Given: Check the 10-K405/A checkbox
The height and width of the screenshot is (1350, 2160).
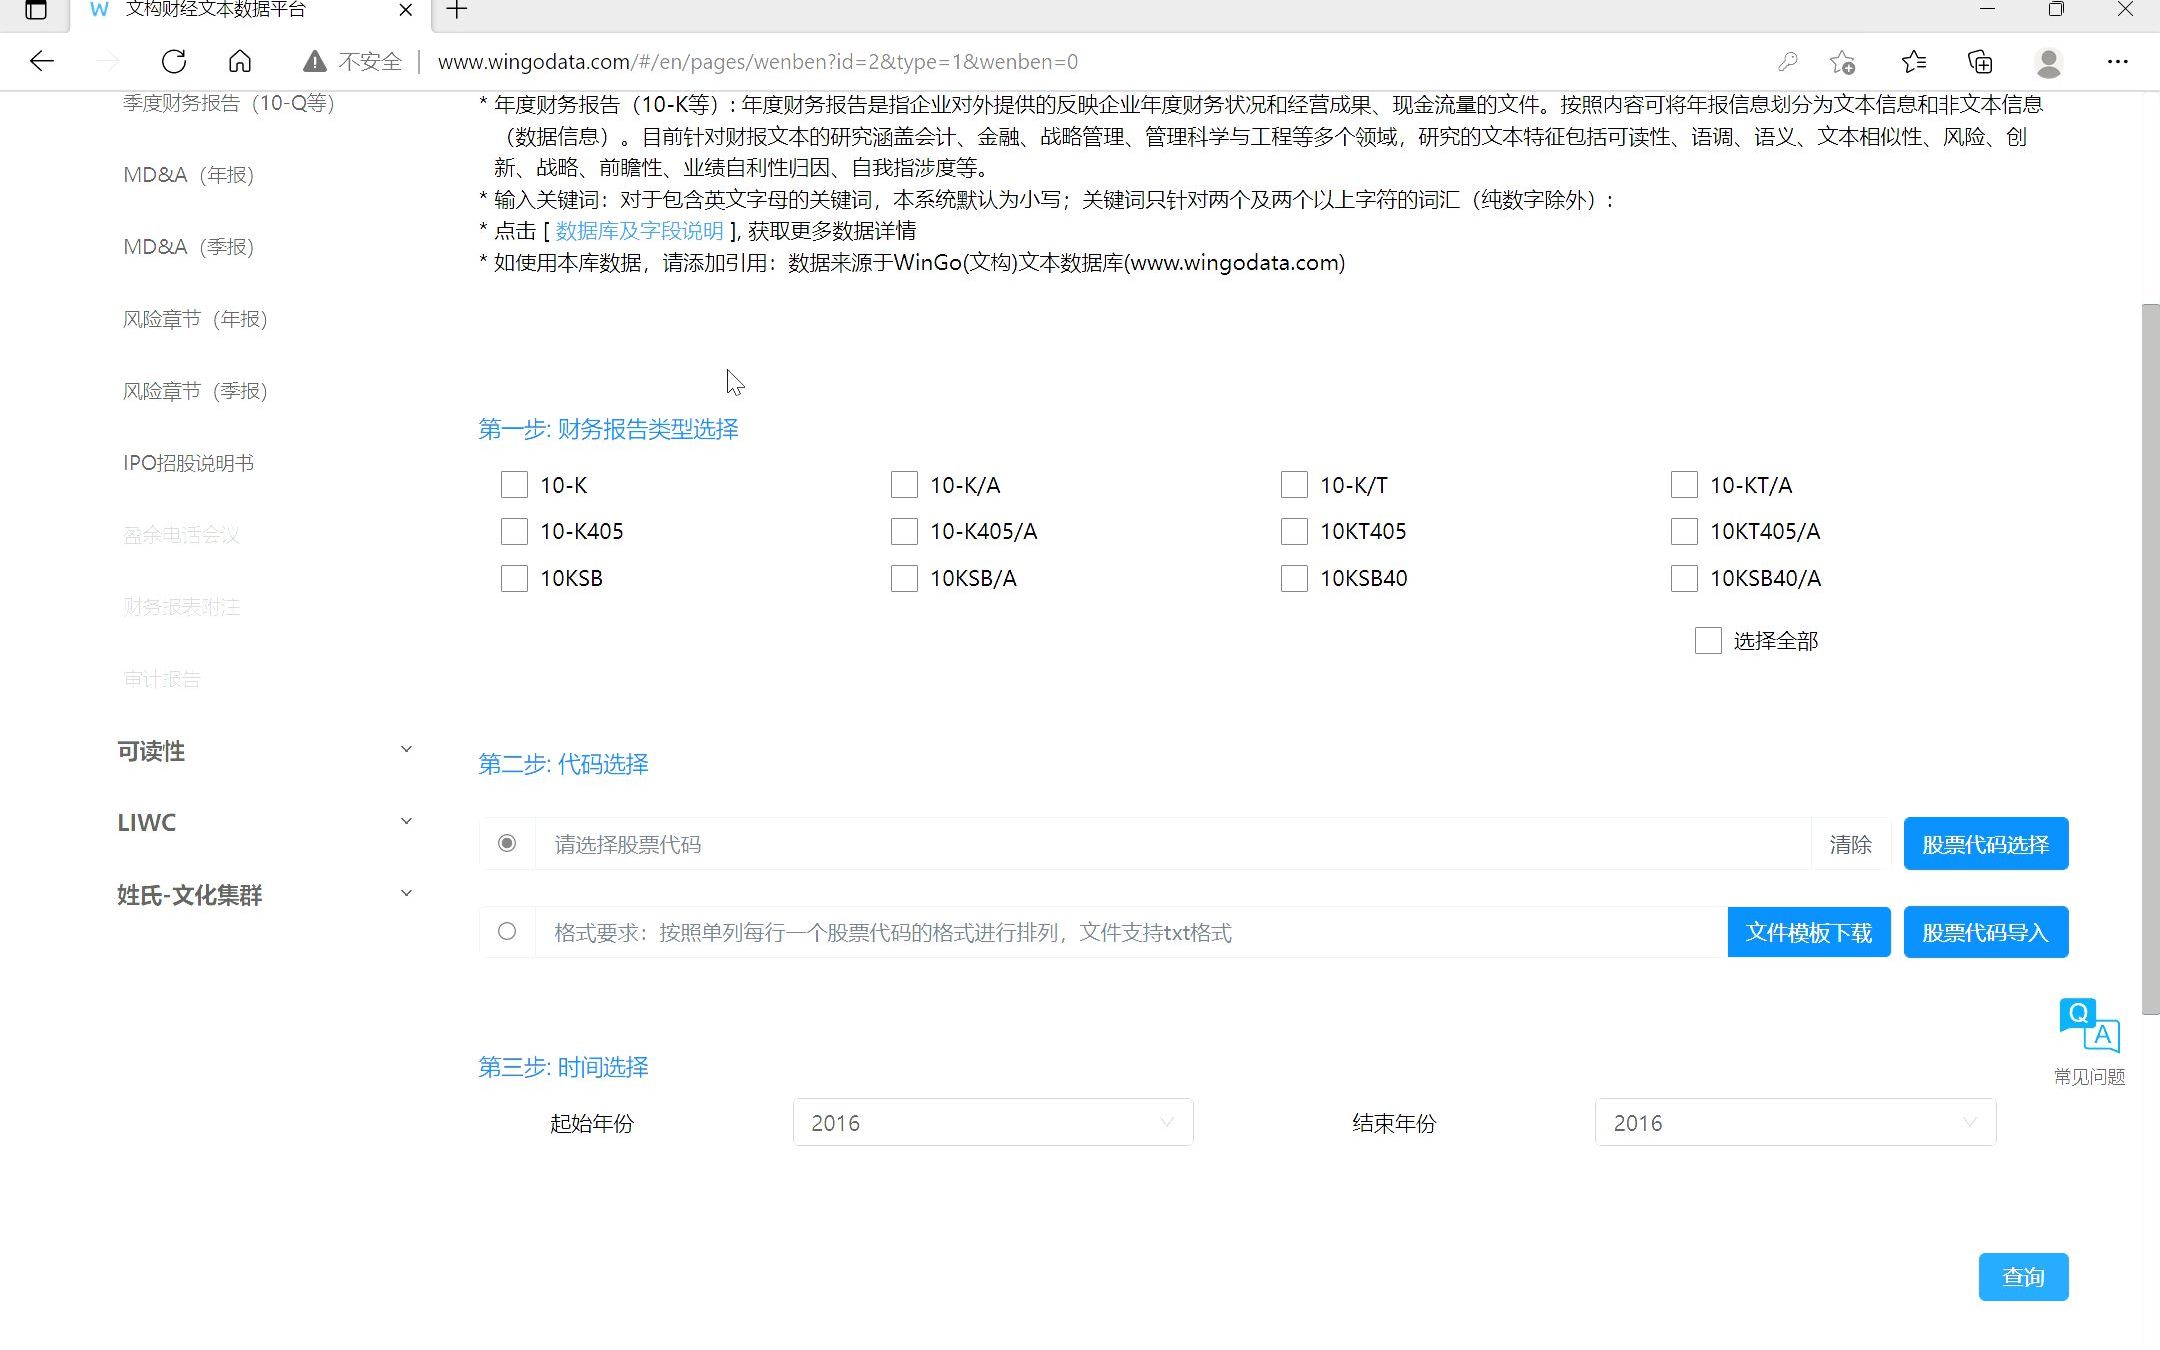Looking at the screenshot, I should [904, 531].
